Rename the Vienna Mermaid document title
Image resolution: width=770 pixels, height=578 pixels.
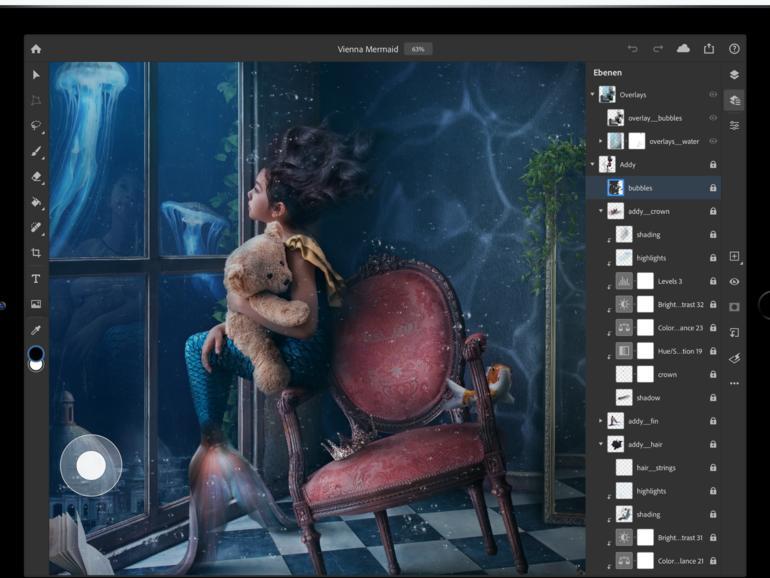[x=368, y=49]
